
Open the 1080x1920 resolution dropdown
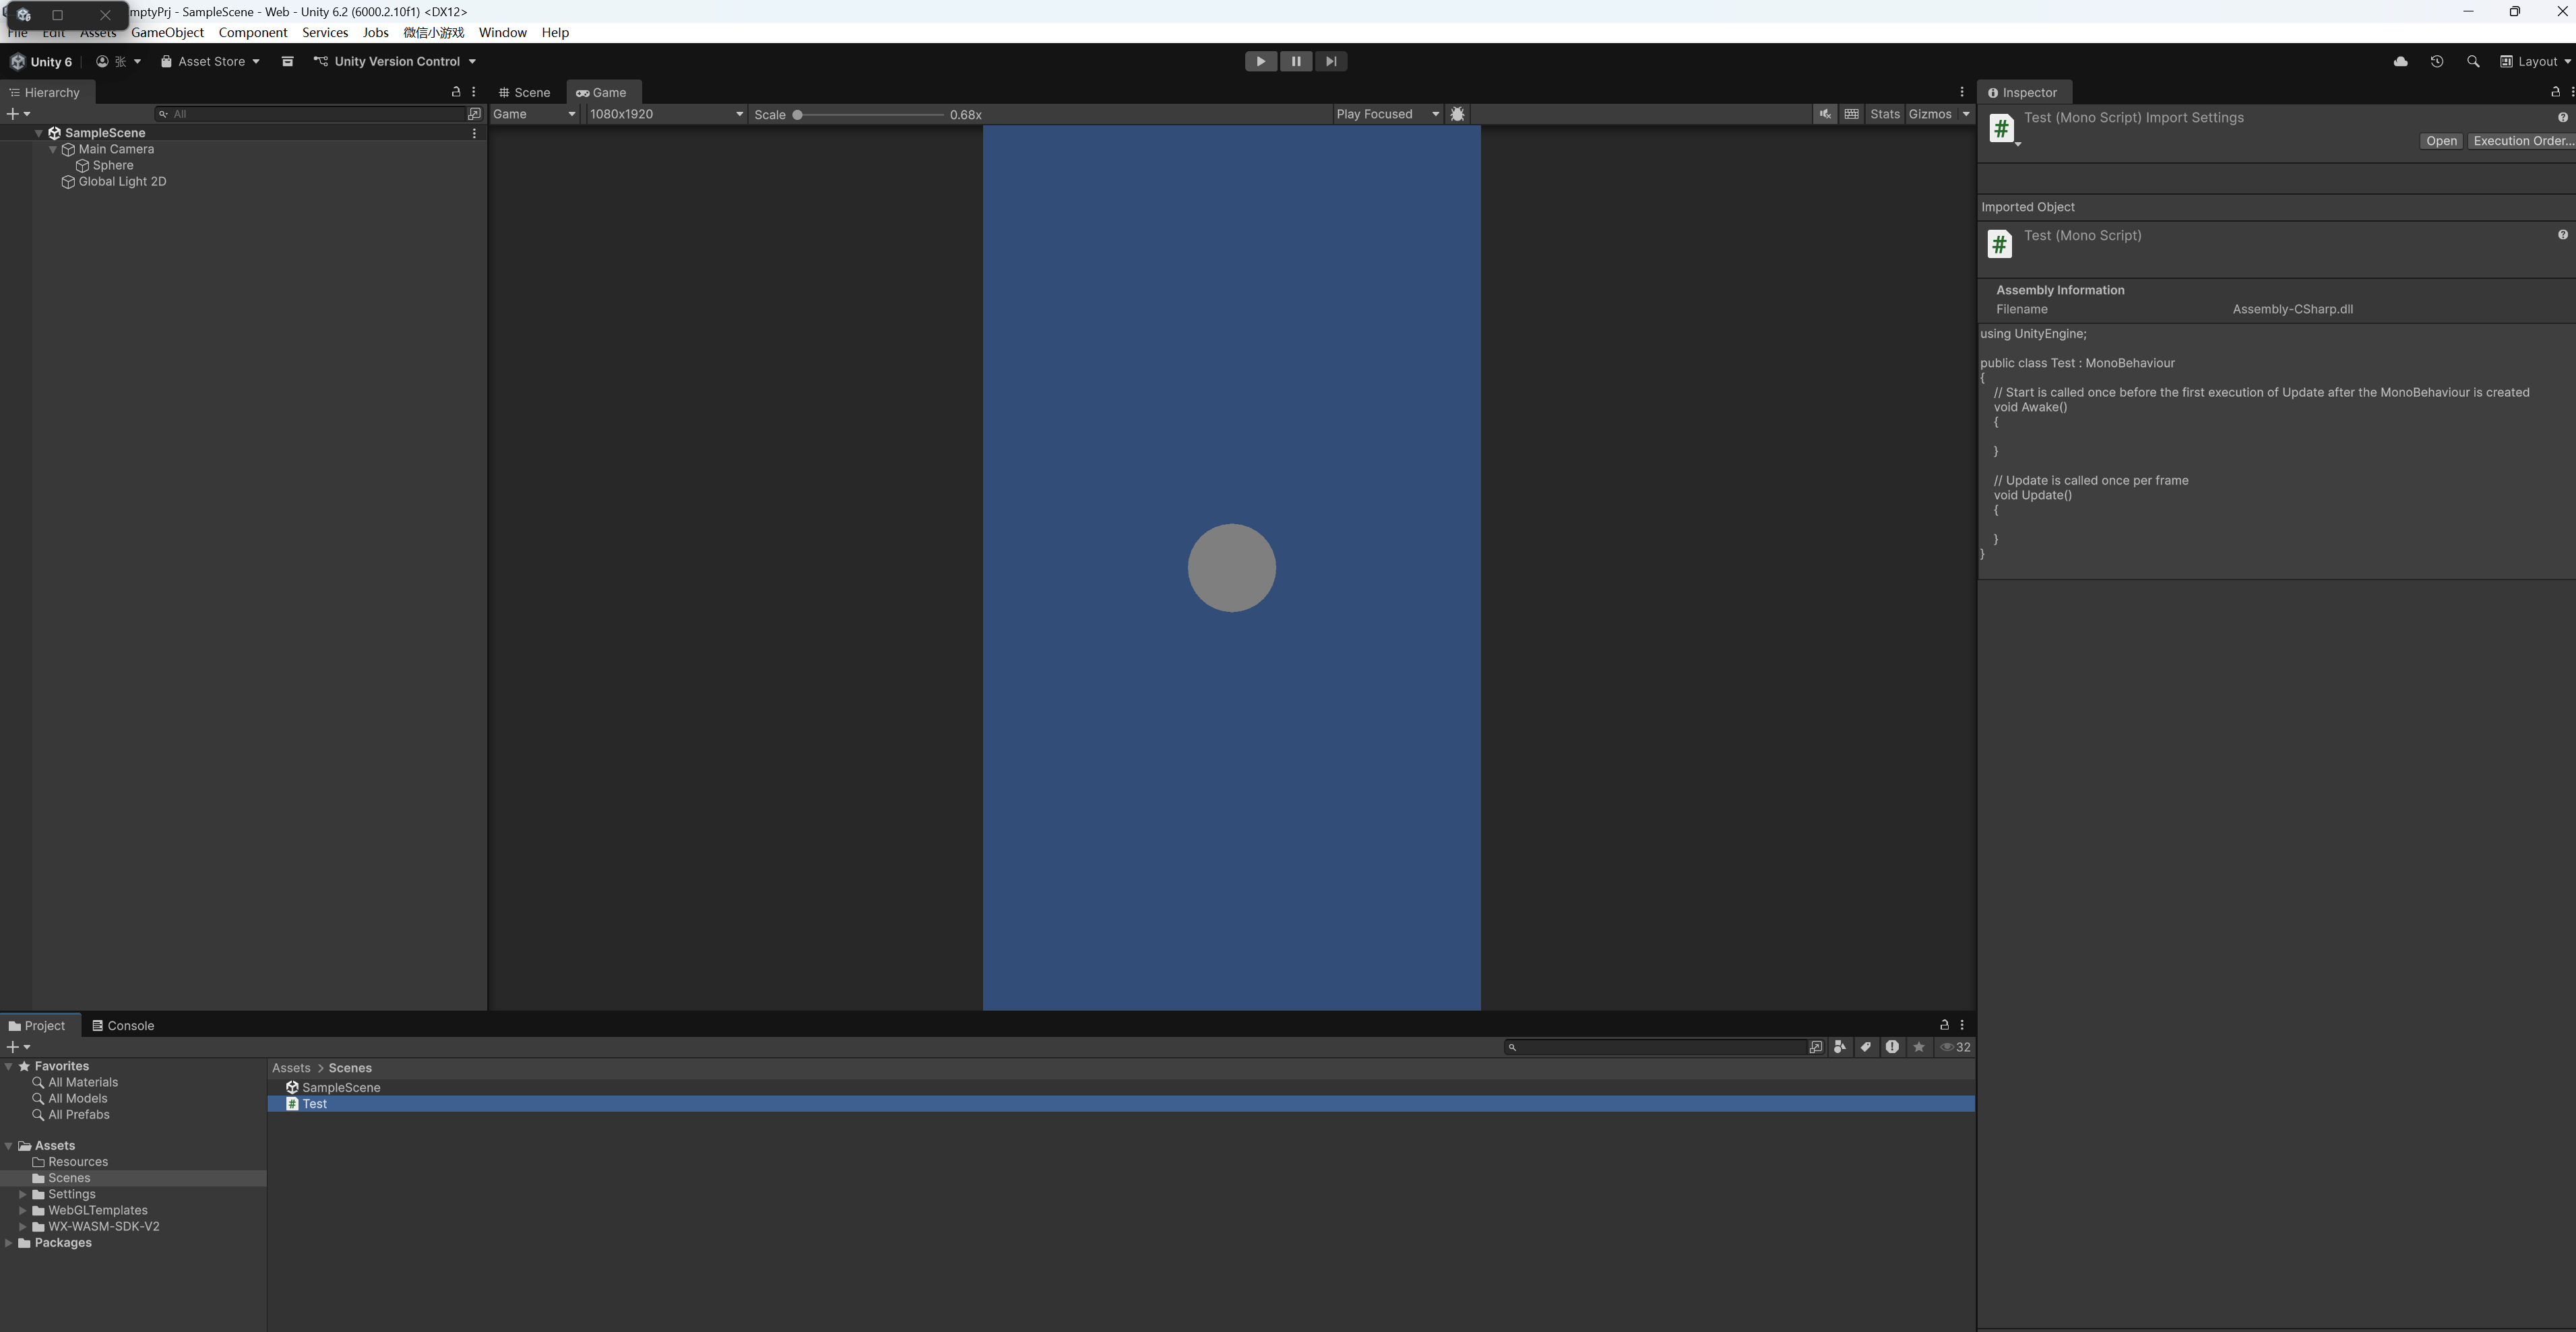pyautogui.click(x=666, y=114)
